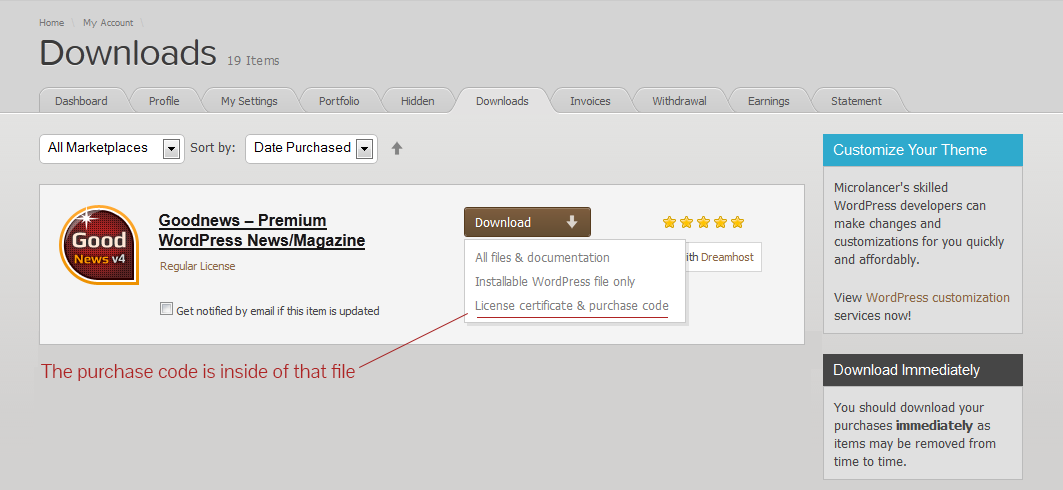The height and width of the screenshot is (490, 1063).
Task: Click the Home breadcrumb link
Action: click(x=51, y=22)
